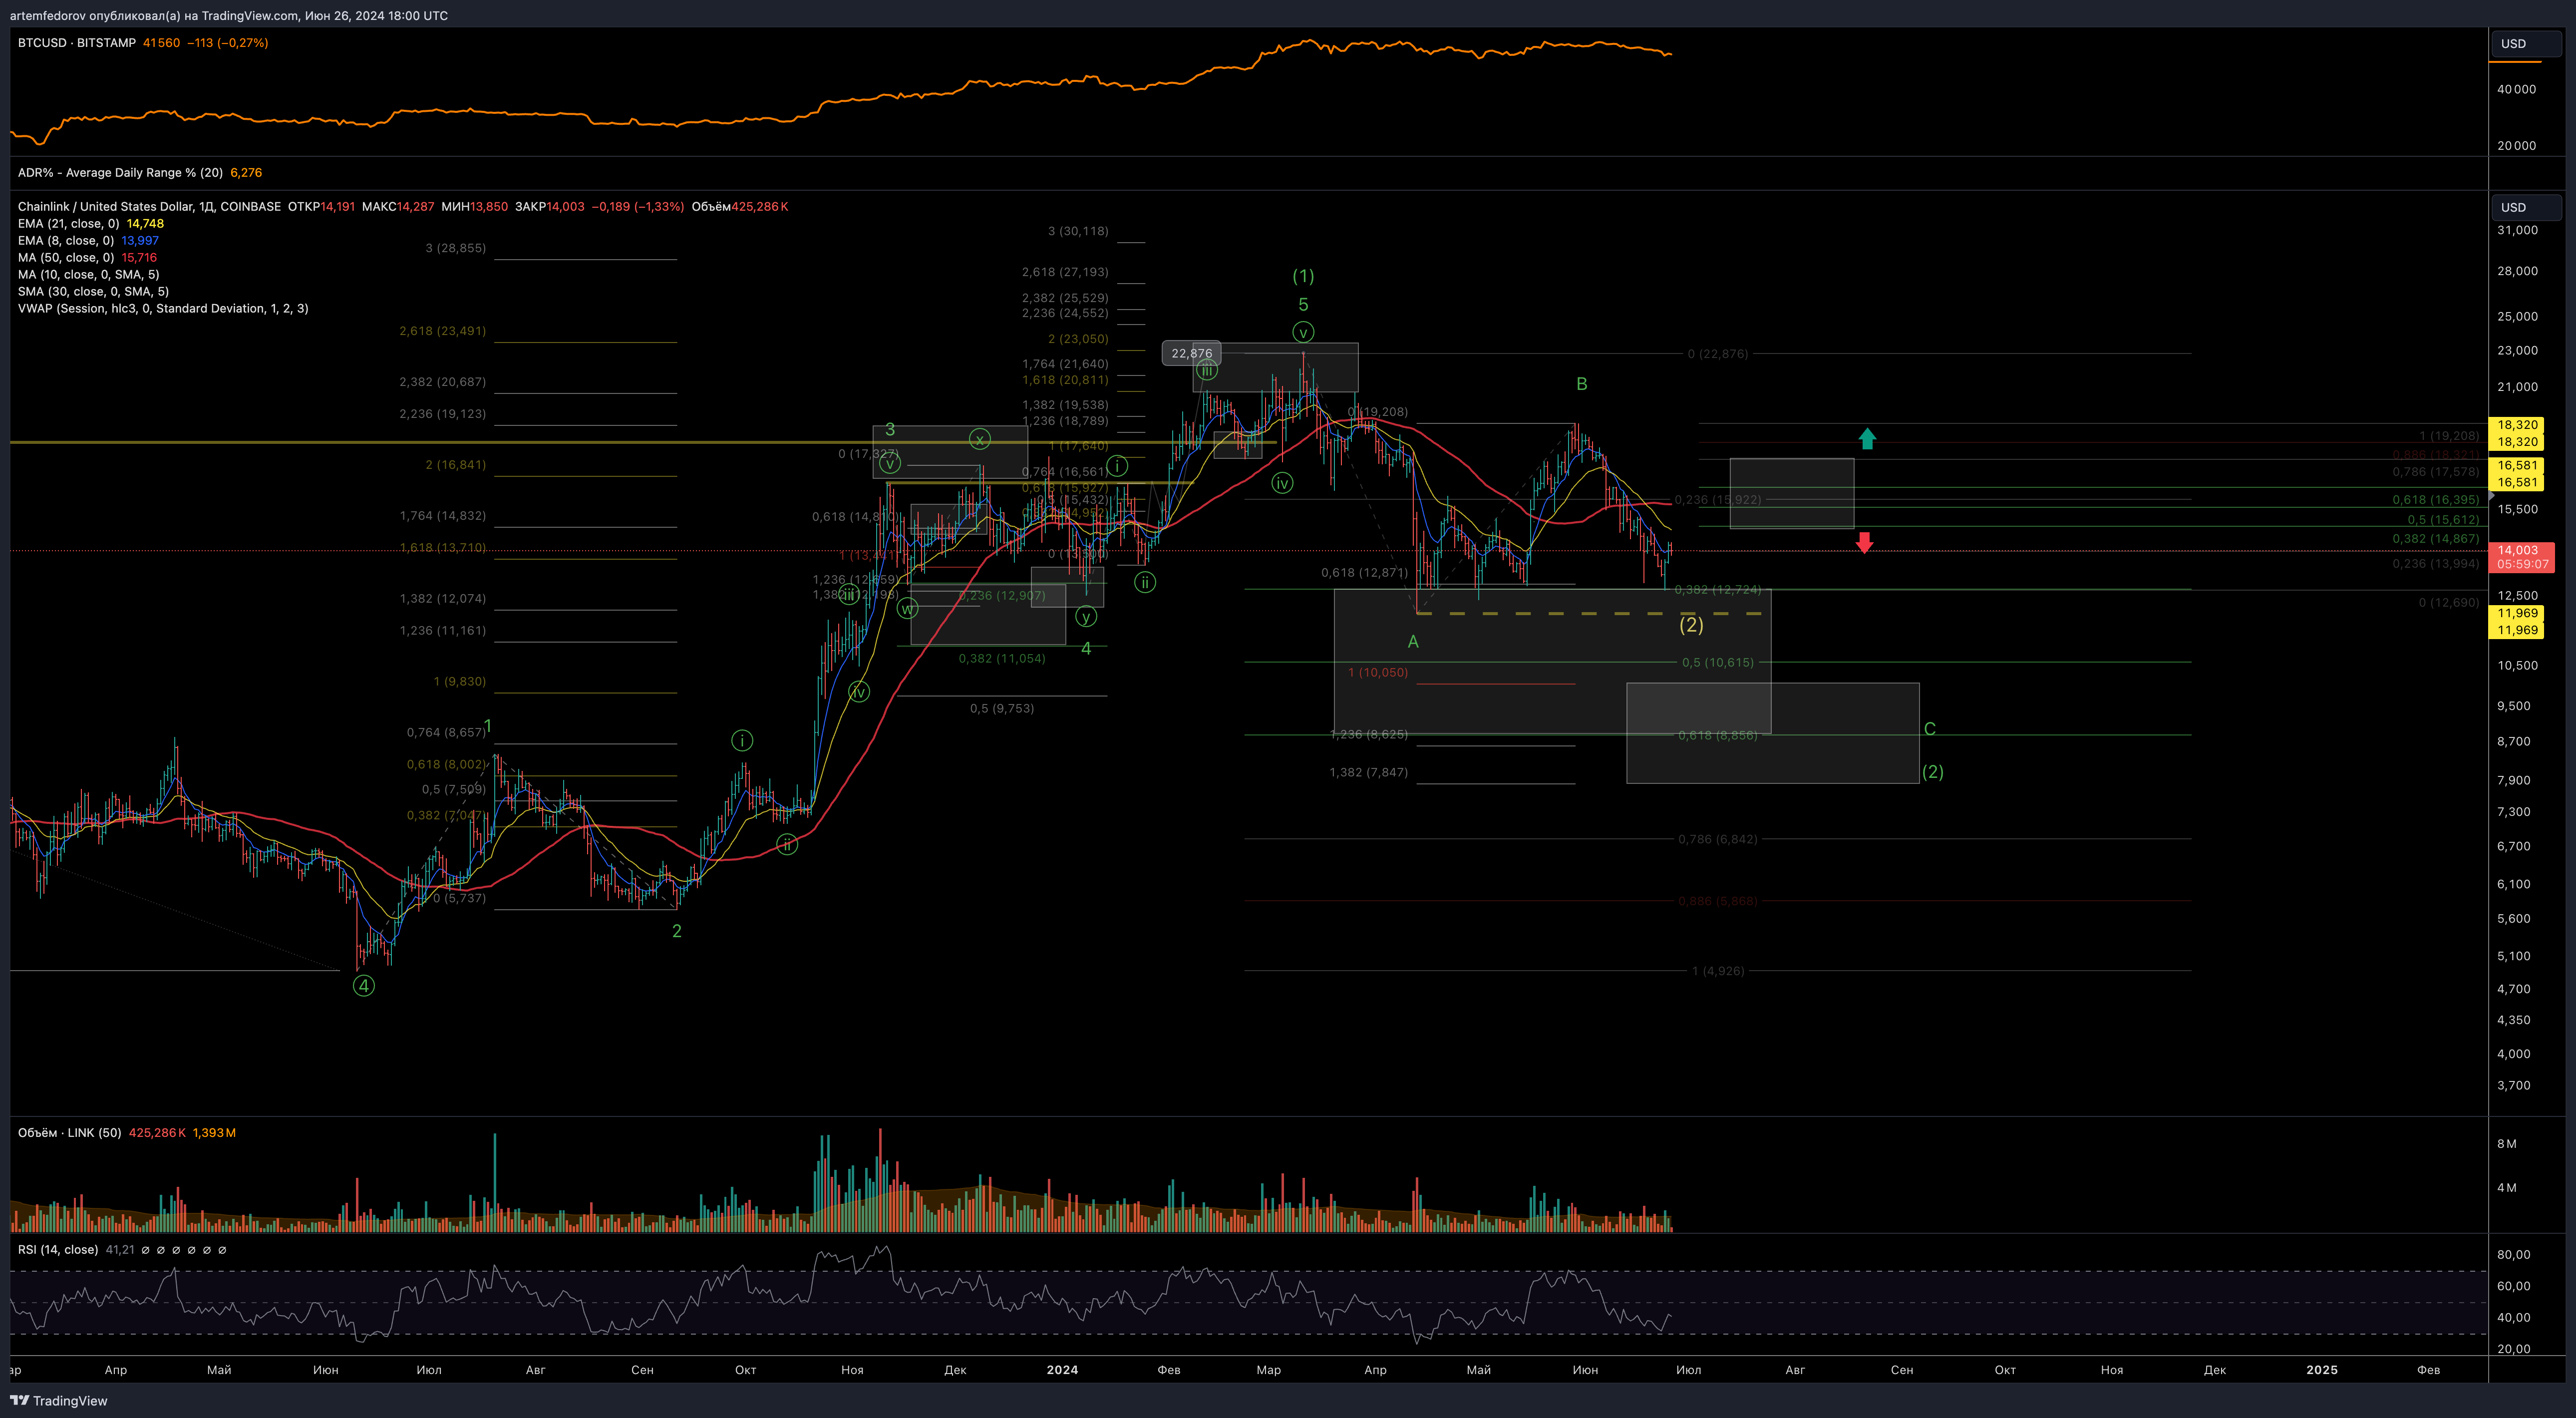Select the Объём · LINK (50) volume legend
This screenshot has height=1418, width=2576.
click(x=69, y=1132)
